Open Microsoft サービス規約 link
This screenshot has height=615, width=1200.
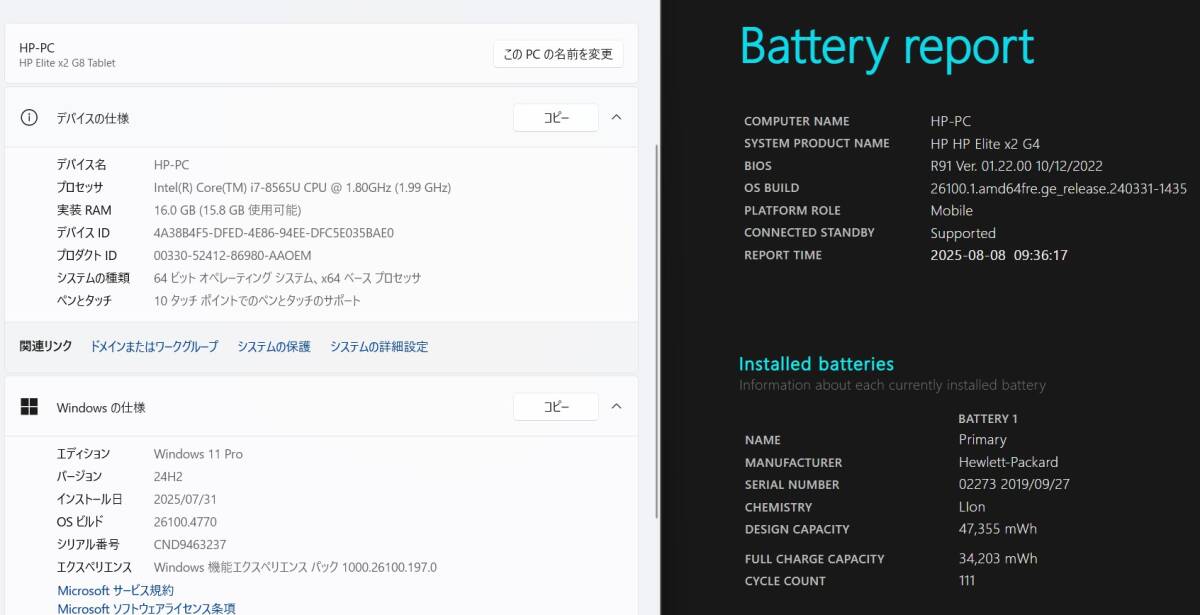(115, 590)
